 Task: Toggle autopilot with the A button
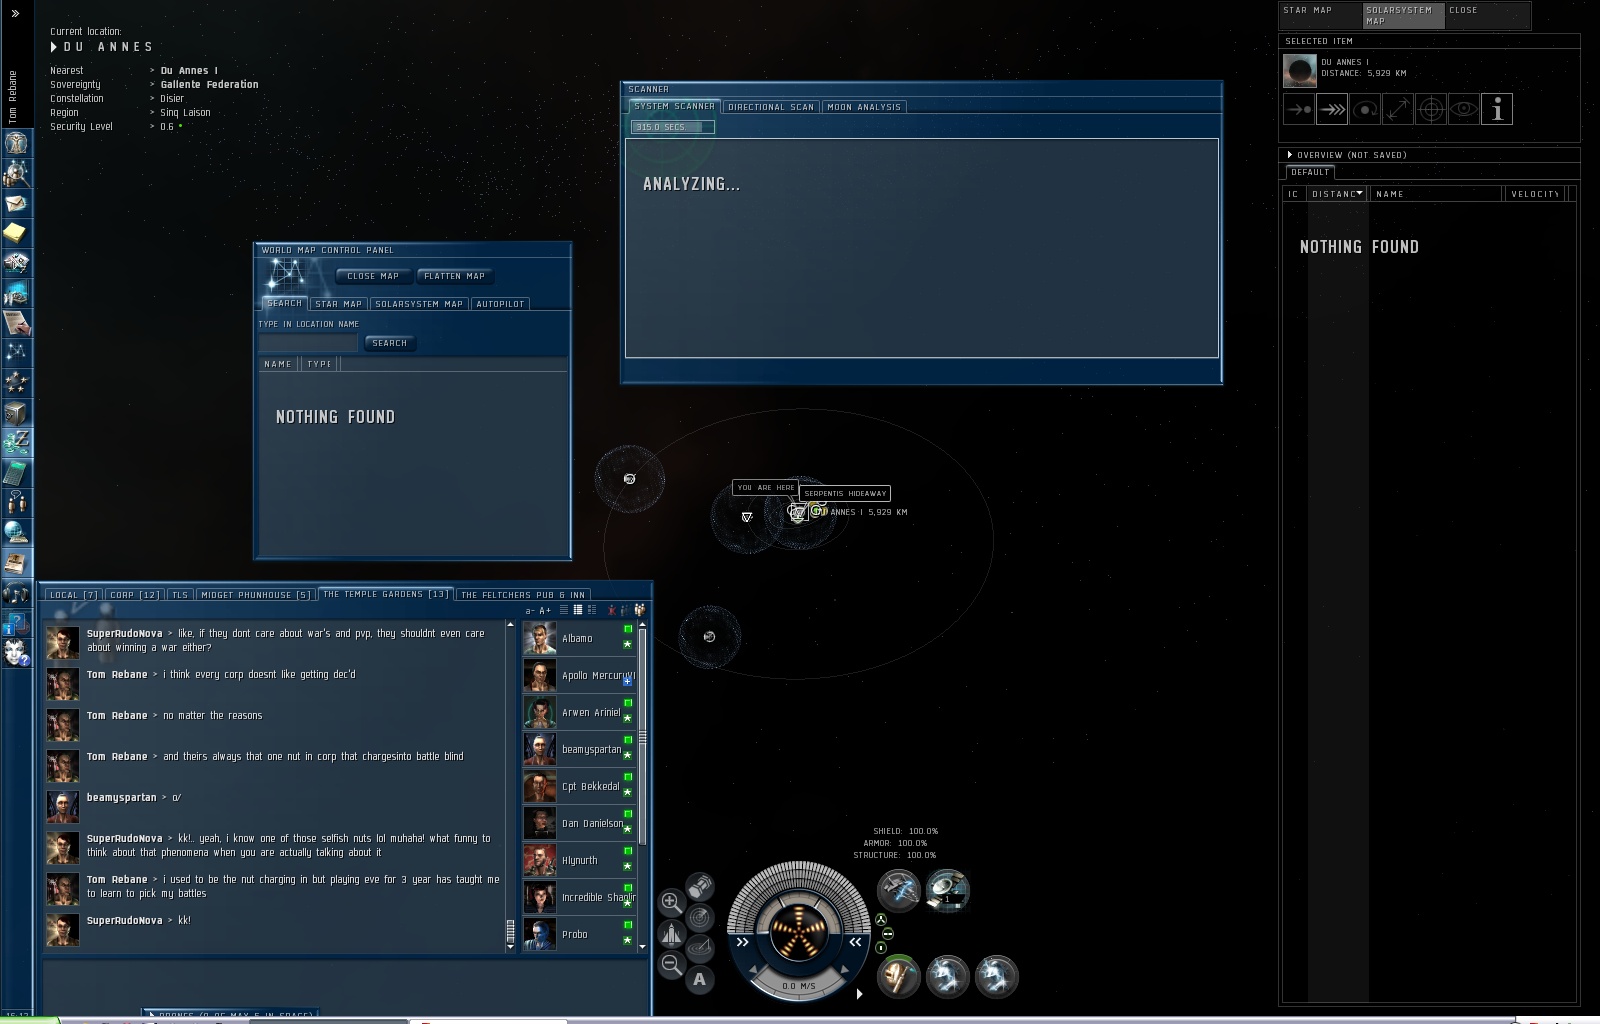coord(700,979)
